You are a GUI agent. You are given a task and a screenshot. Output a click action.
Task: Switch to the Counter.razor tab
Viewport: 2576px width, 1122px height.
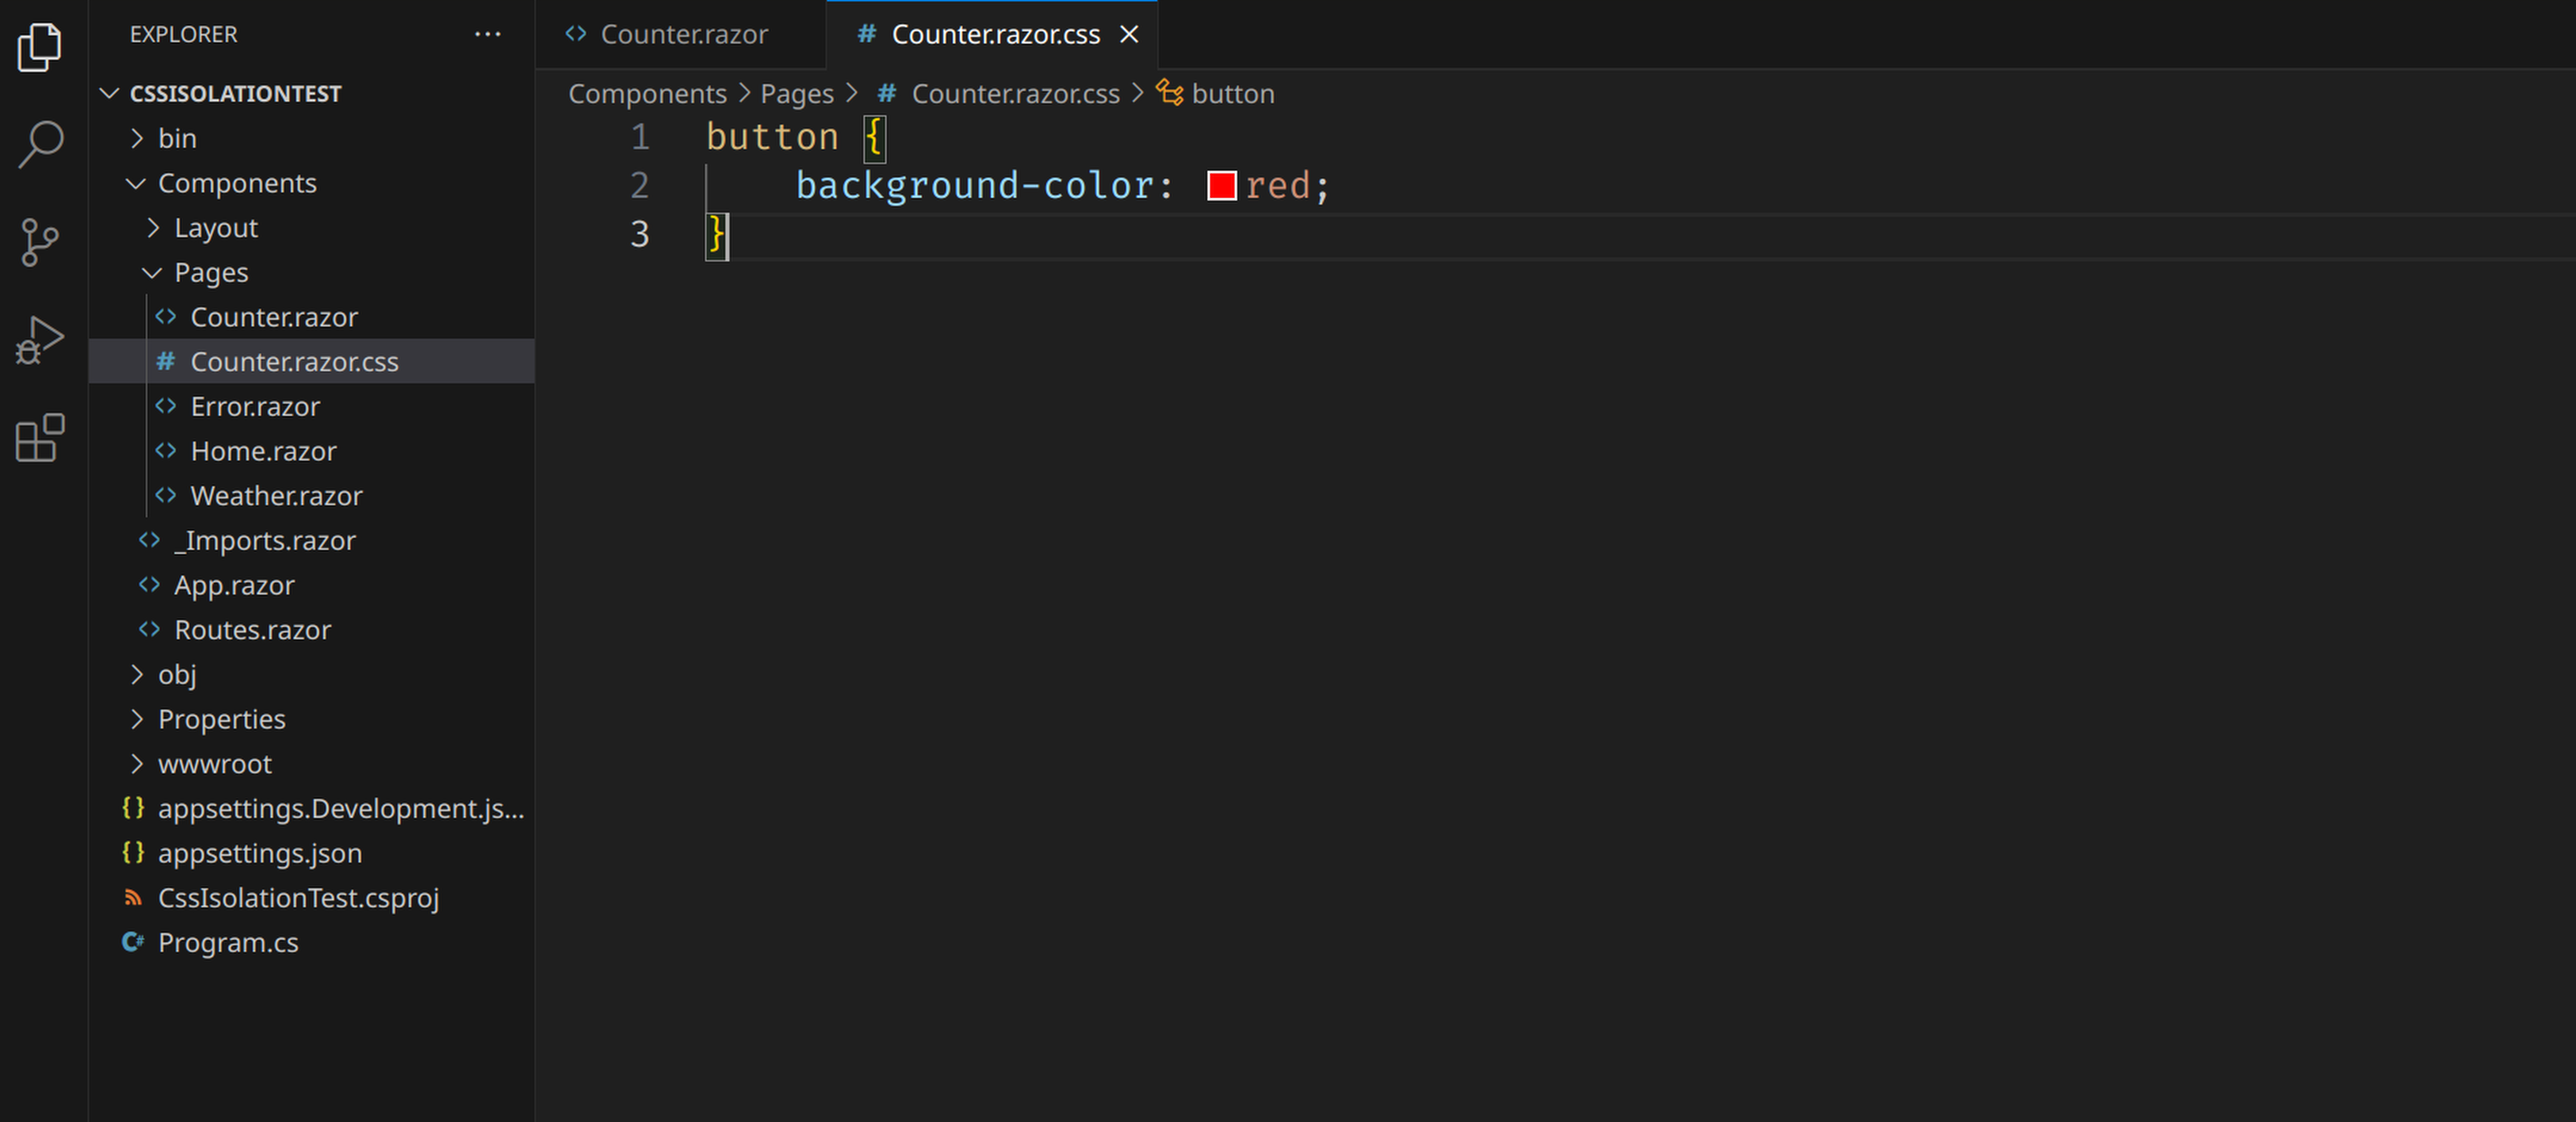click(681, 34)
